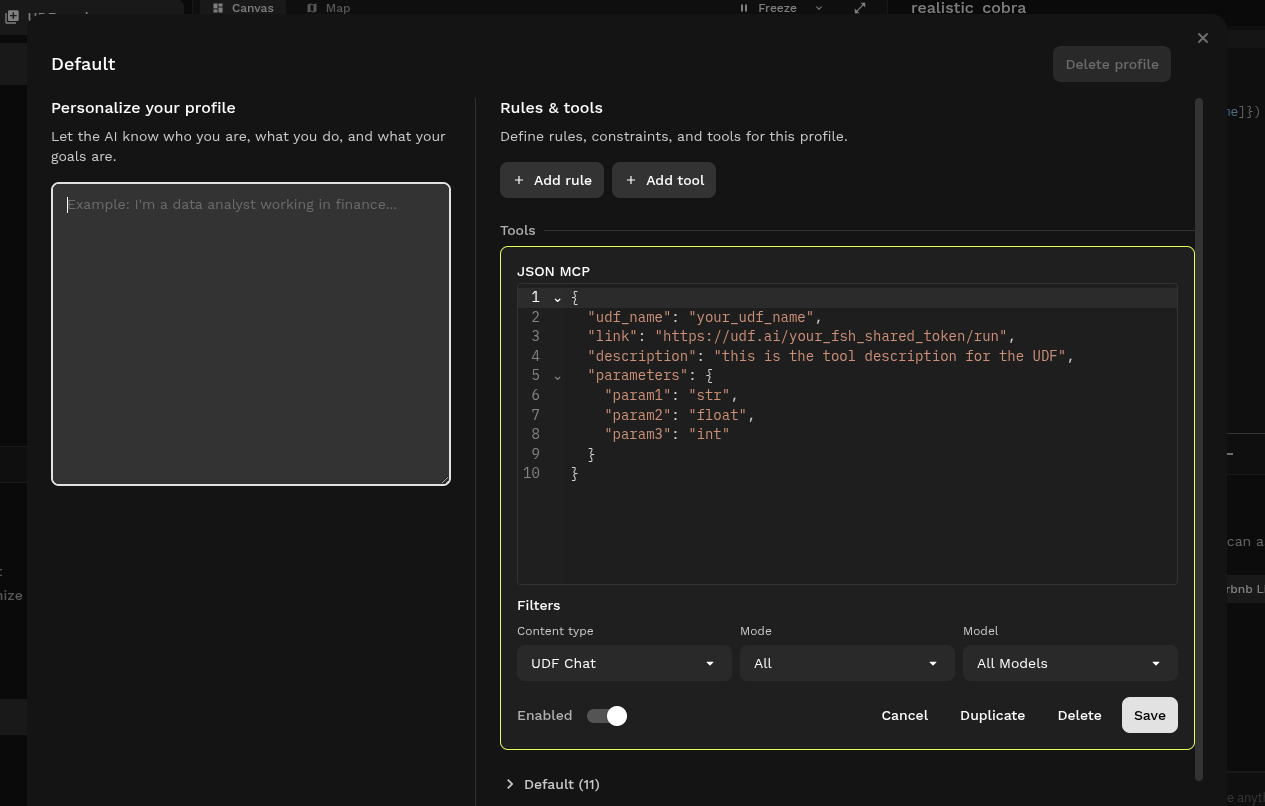This screenshot has height=806, width=1265.
Task: Click the expand fullscreen arrow icon
Action: pyautogui.click(x=859, y=8)
